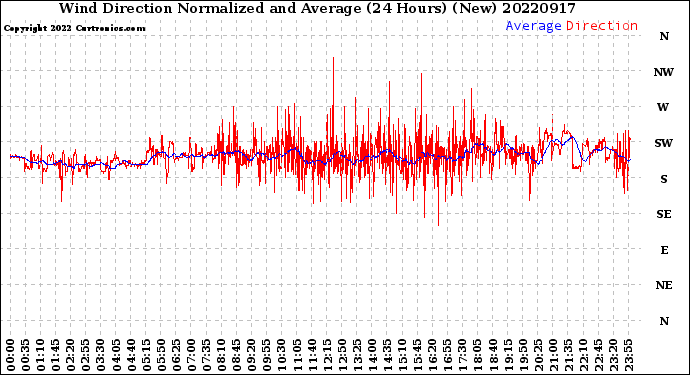Click the 15:45 time axis label

pos(418,355)
